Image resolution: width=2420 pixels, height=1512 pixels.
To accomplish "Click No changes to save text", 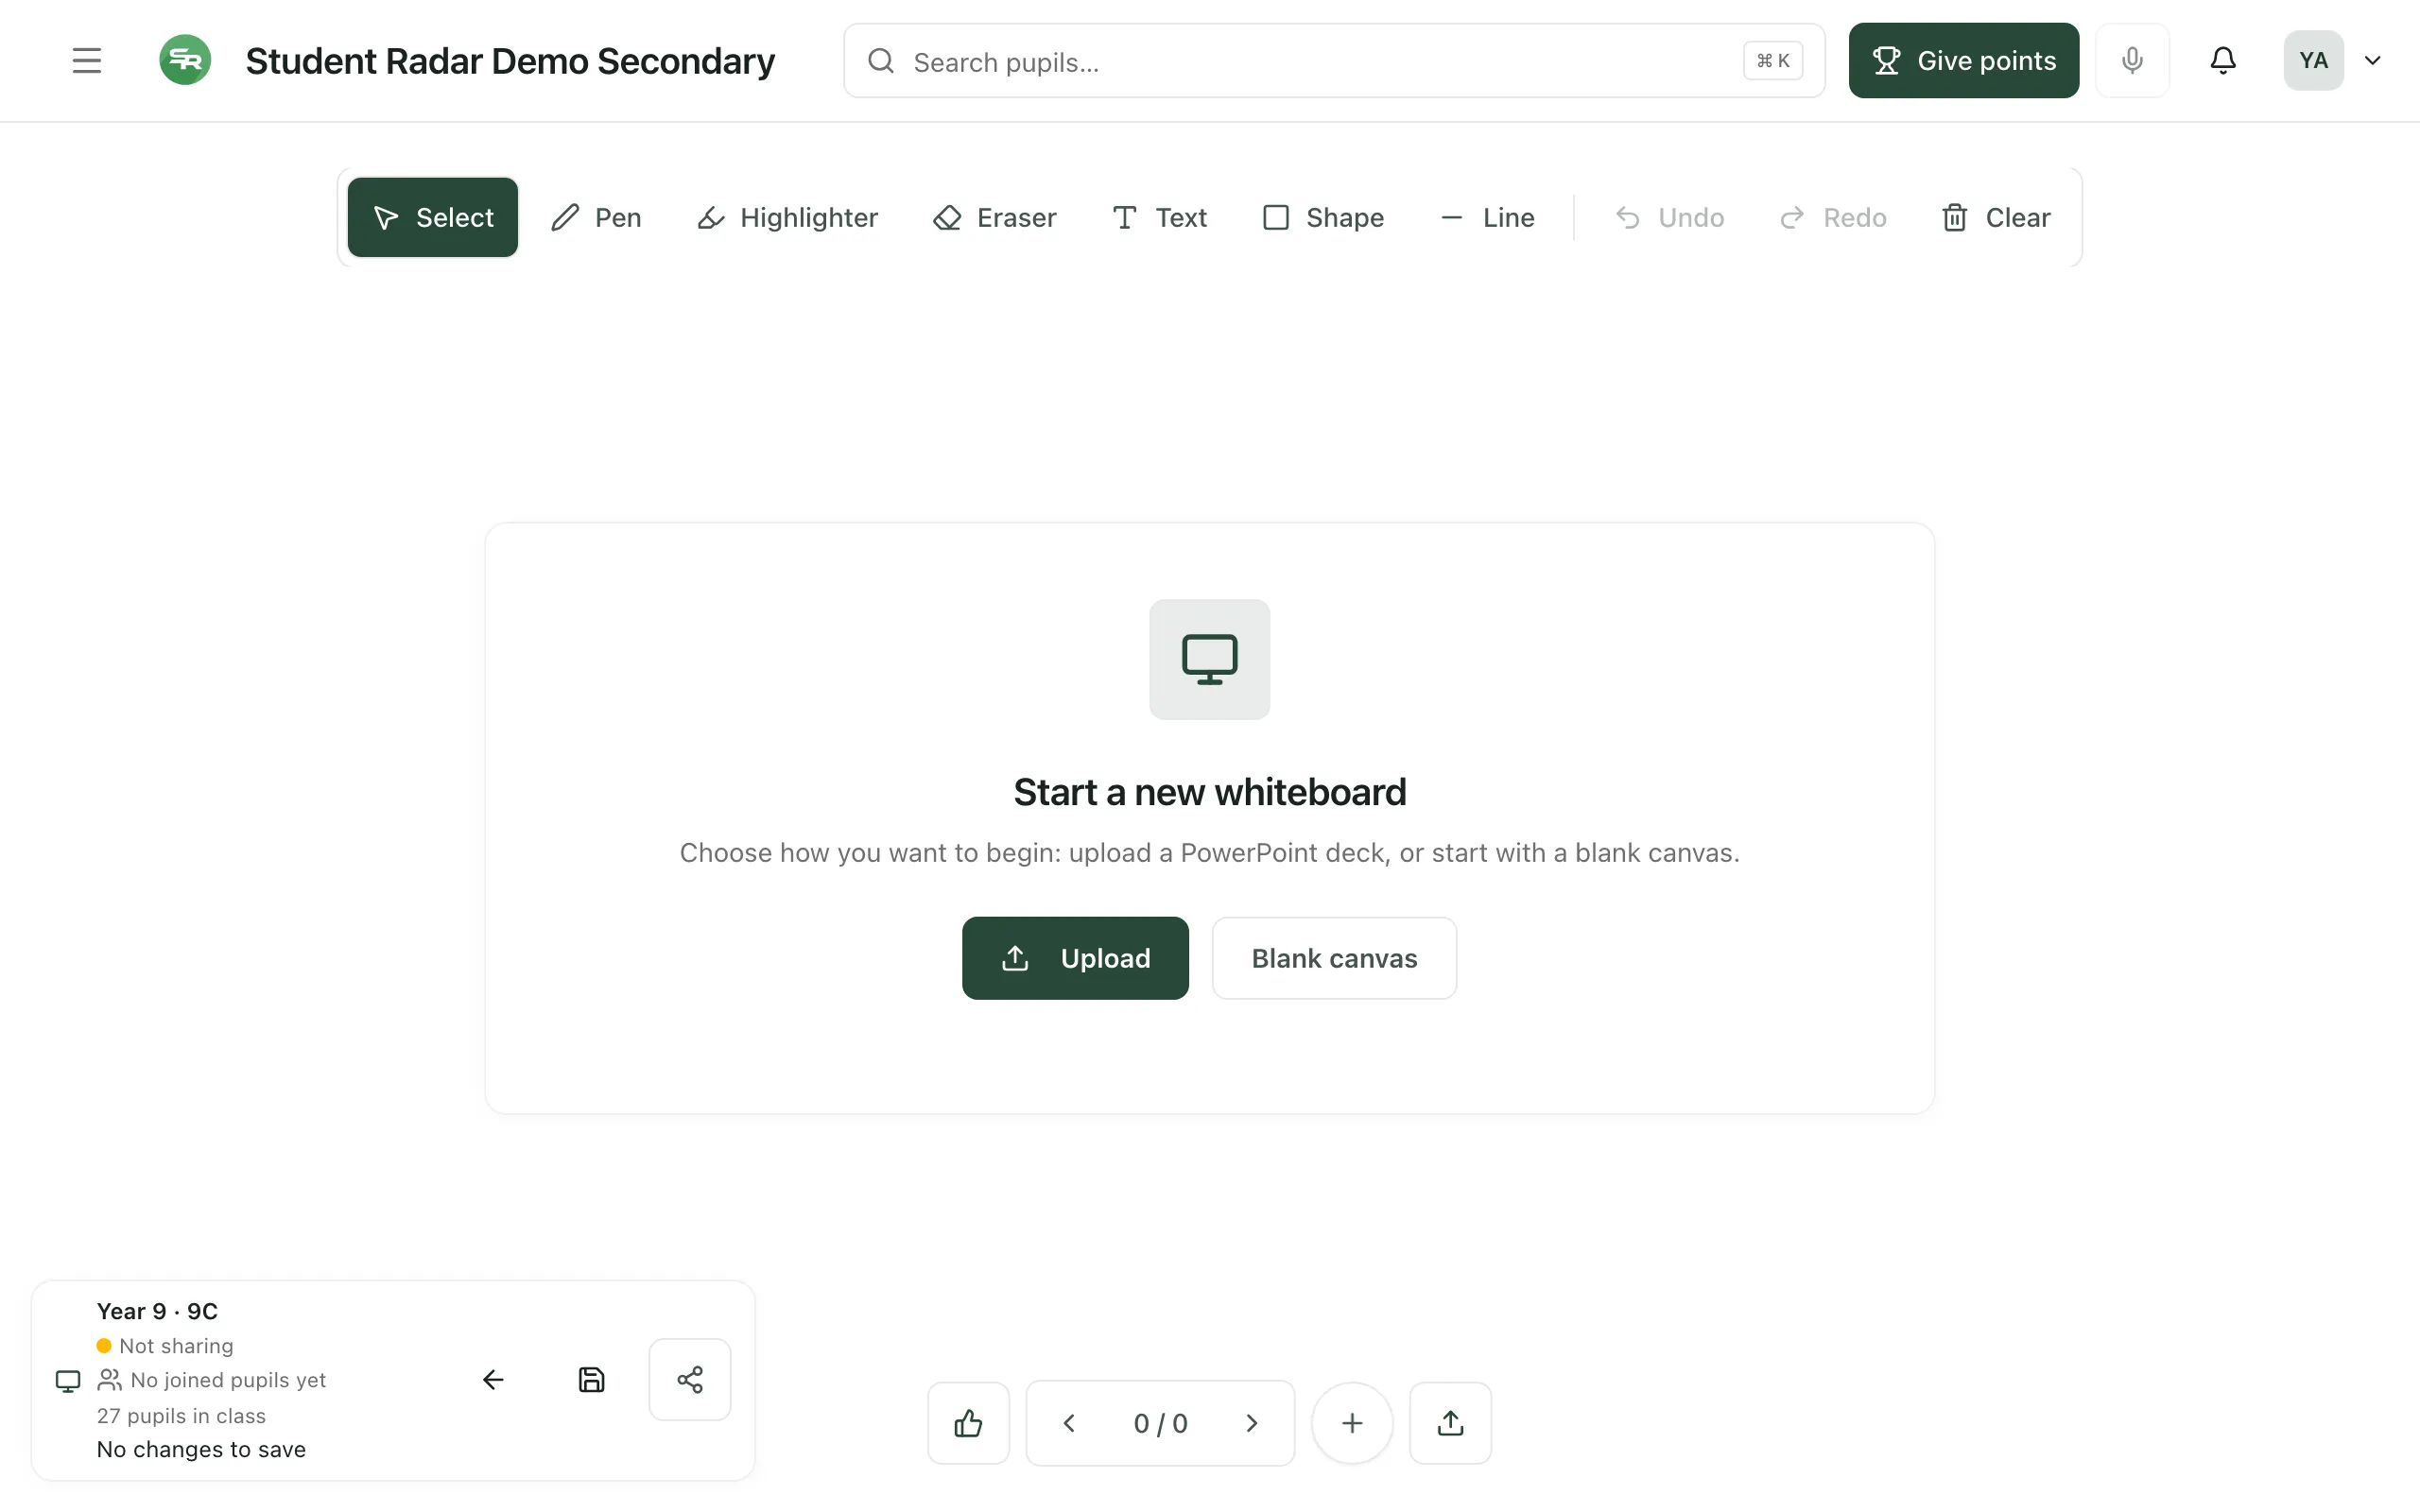I will click(x=201, y=1449).
